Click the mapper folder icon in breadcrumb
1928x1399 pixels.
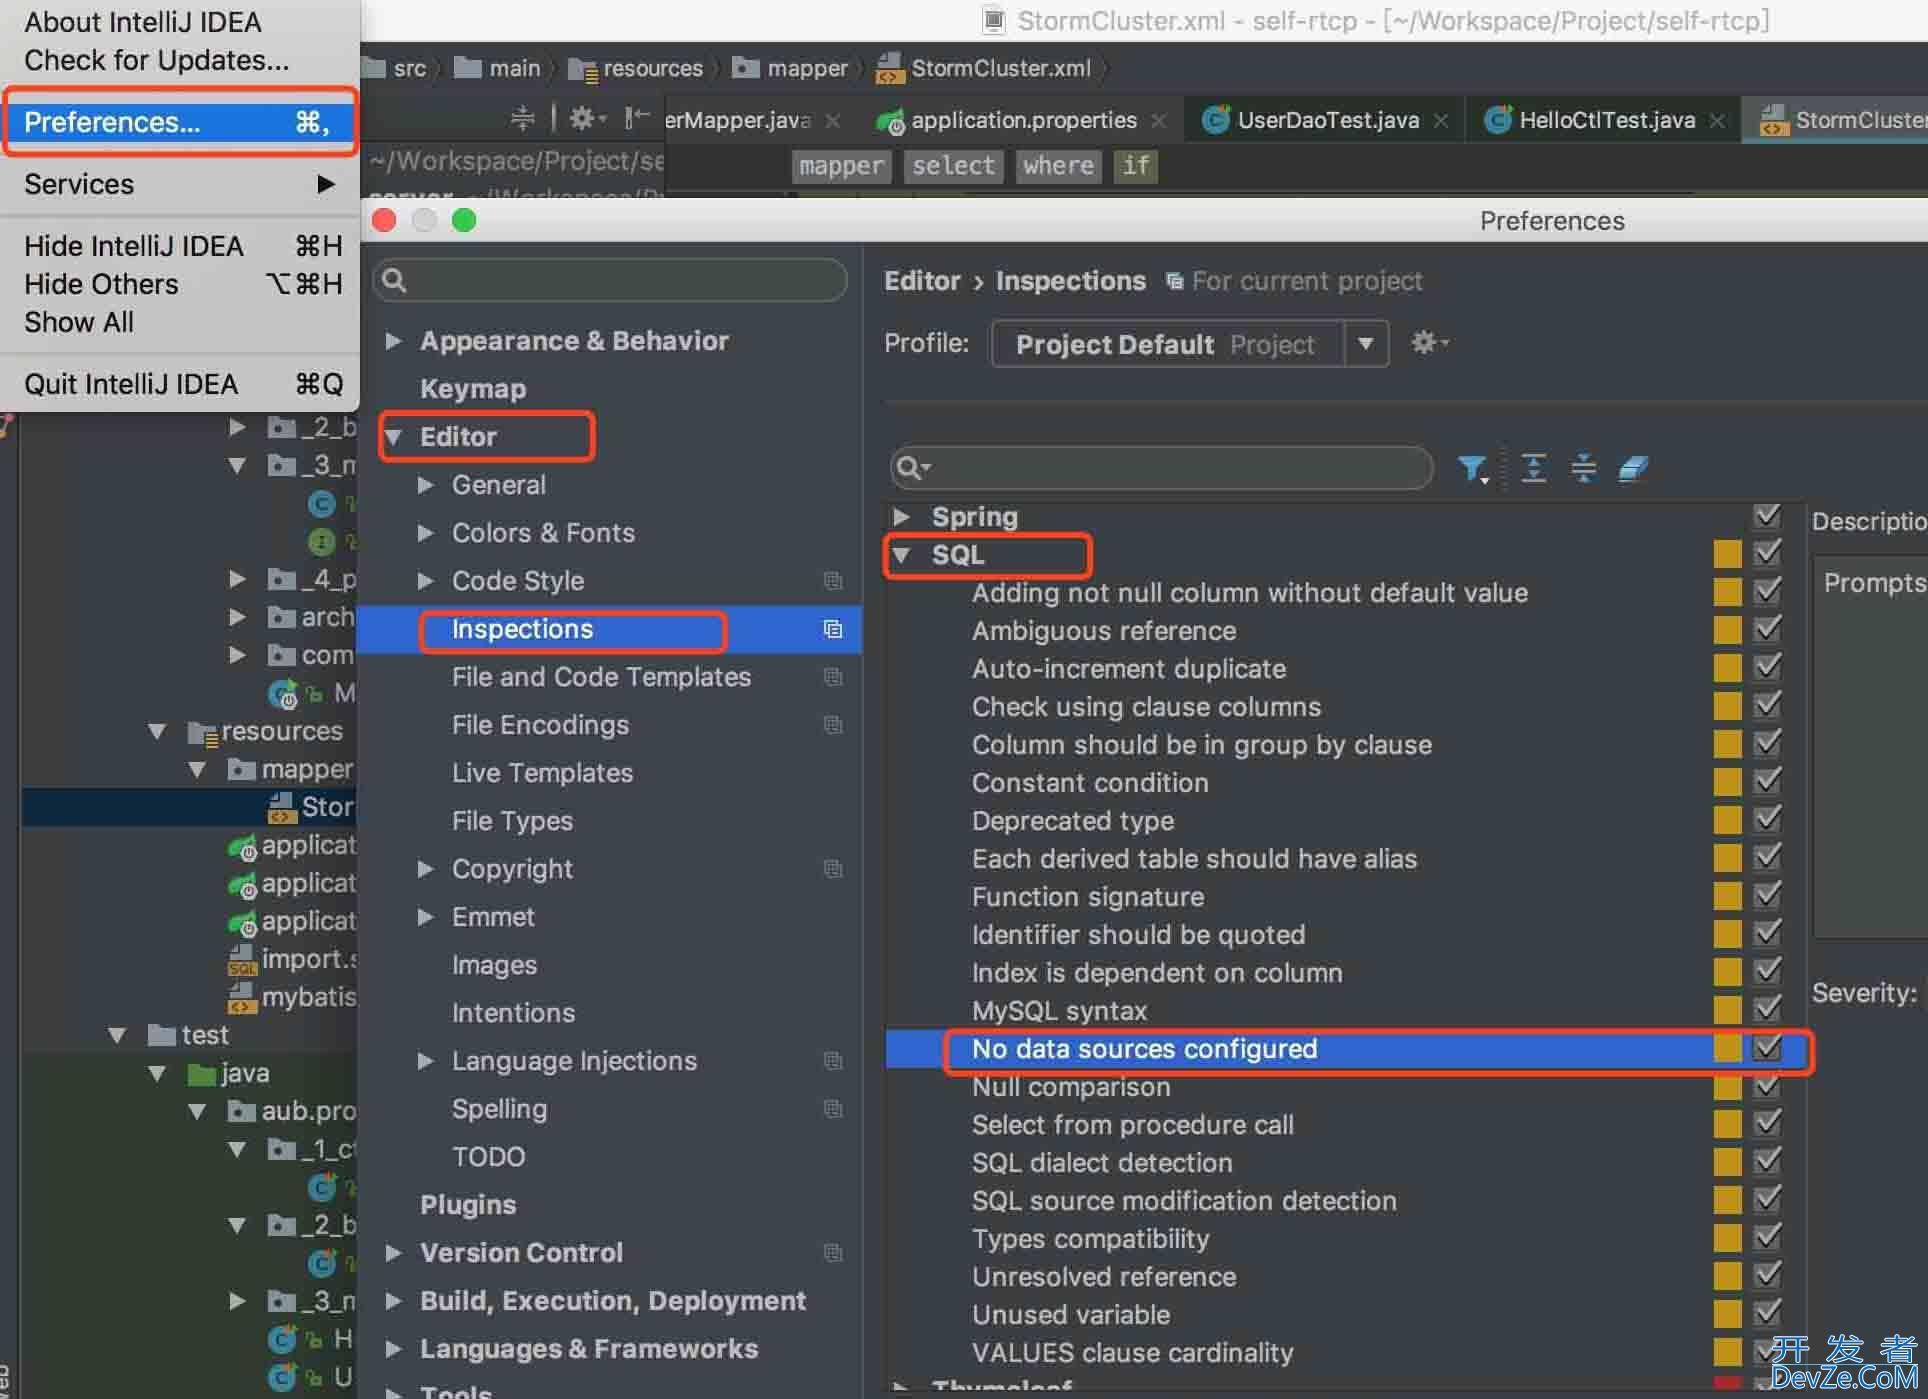click(x=746, y=67)
